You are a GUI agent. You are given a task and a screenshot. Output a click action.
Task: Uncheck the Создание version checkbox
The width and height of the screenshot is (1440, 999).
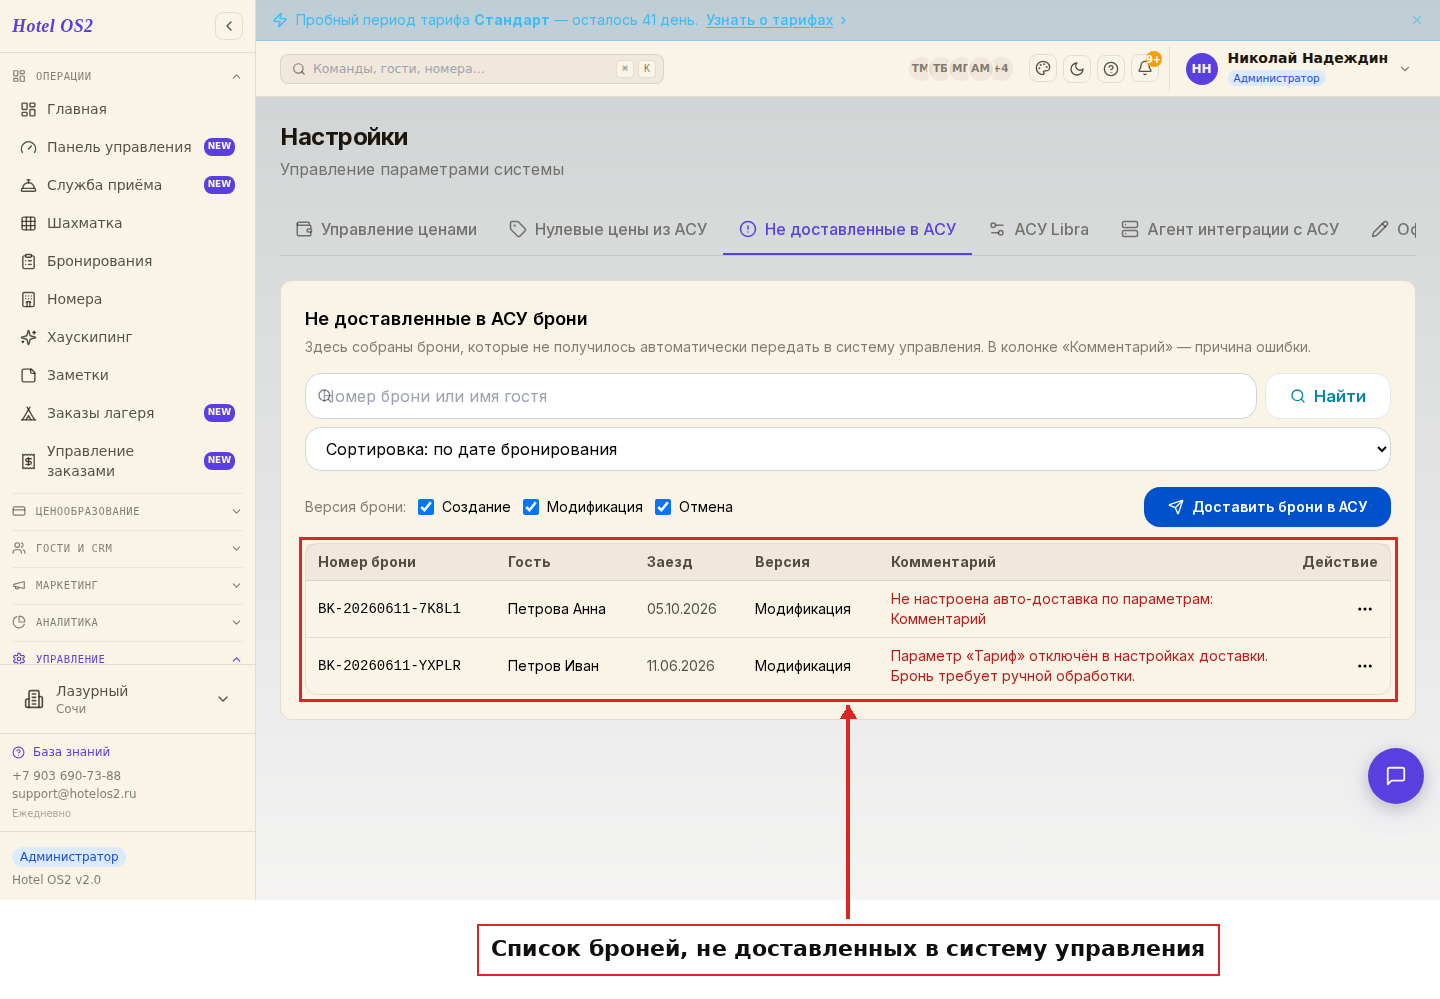pyautogui.click(x=426, y=507)
